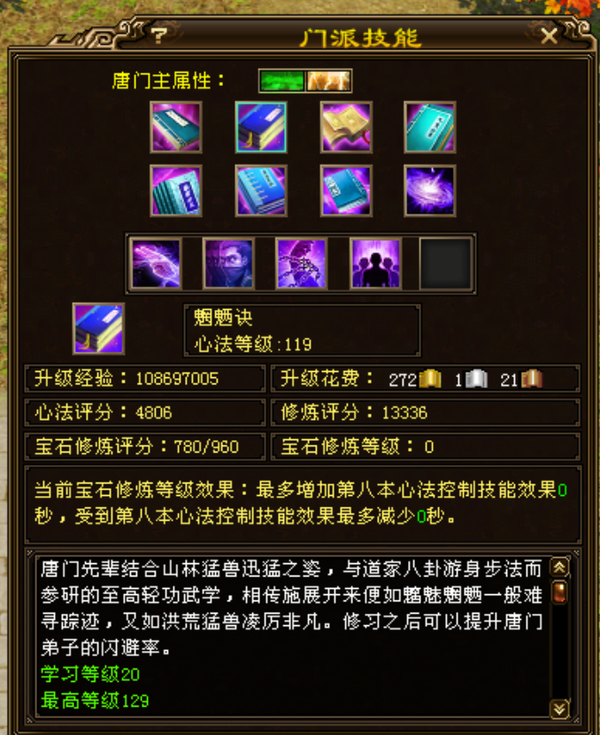Click the large selected 魍魉诀 book thumbnail
600x735 pixels.
tap(98, 328)
